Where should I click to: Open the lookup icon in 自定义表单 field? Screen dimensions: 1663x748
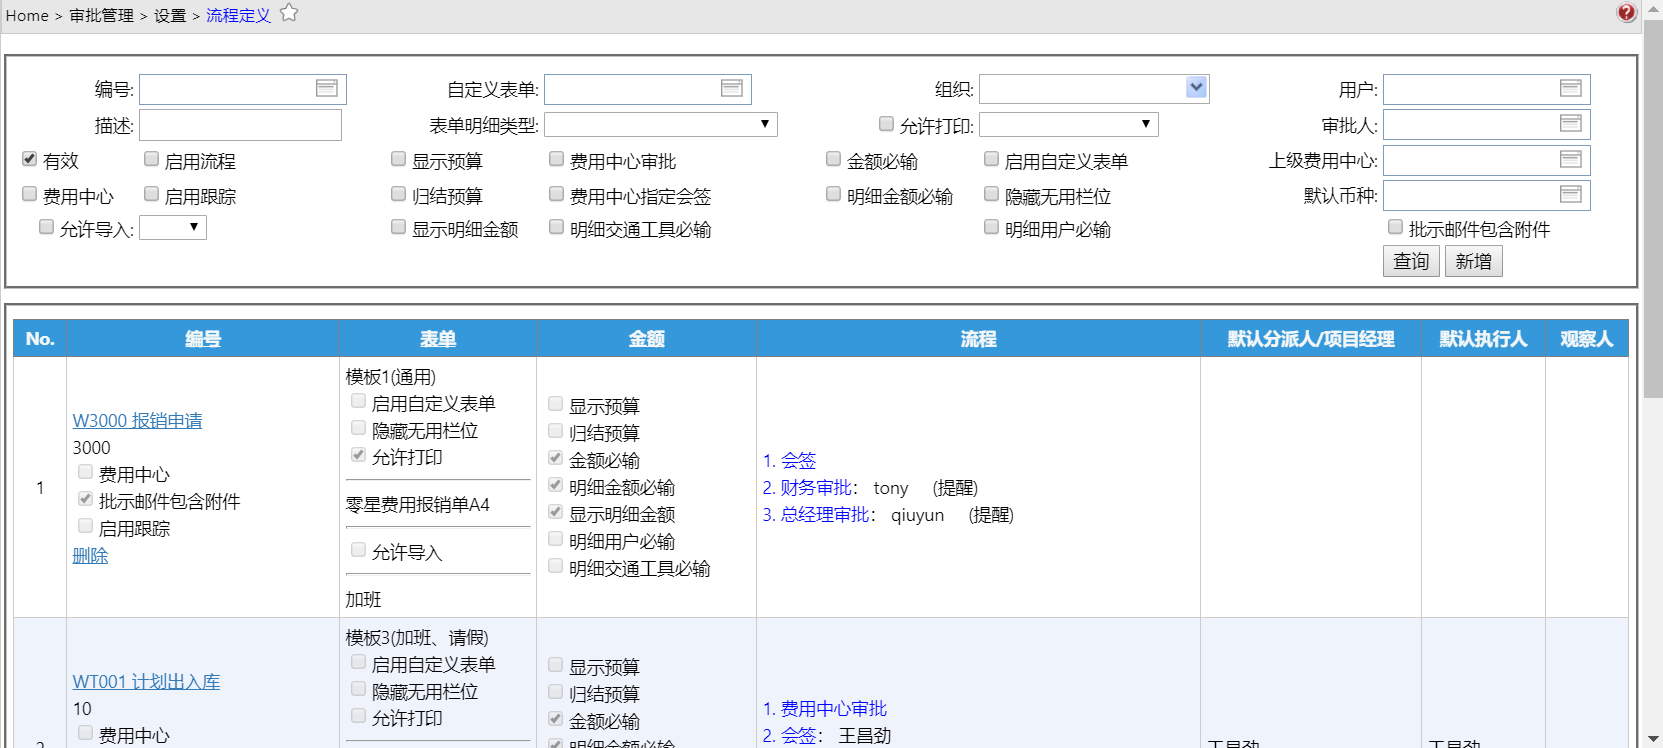point(732,88)
